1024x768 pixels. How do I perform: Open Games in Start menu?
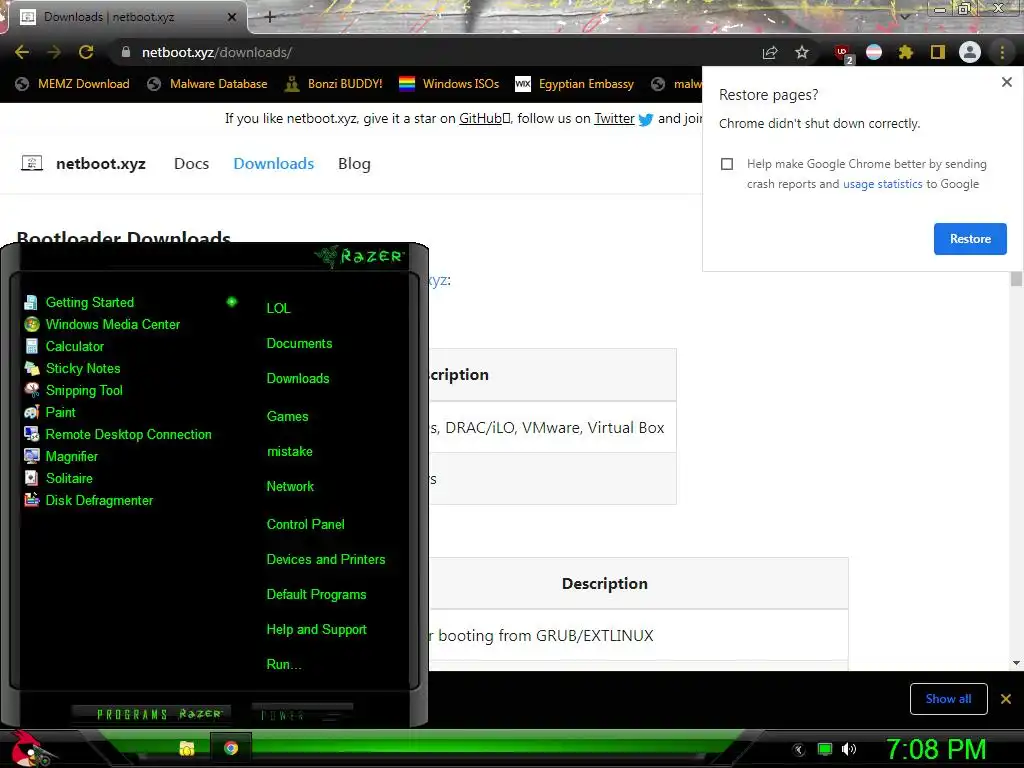(287, 416)
